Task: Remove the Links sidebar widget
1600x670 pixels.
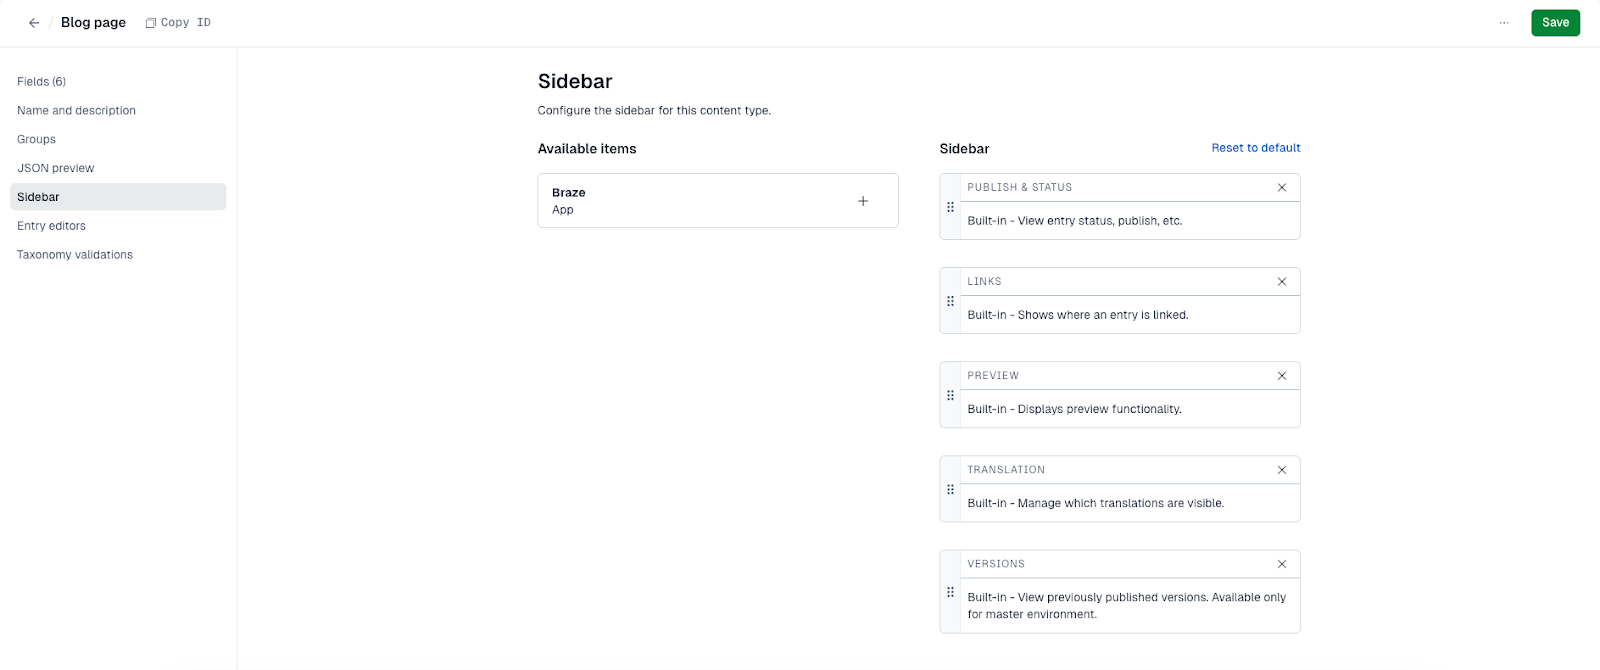Action: coord(1282,282)
